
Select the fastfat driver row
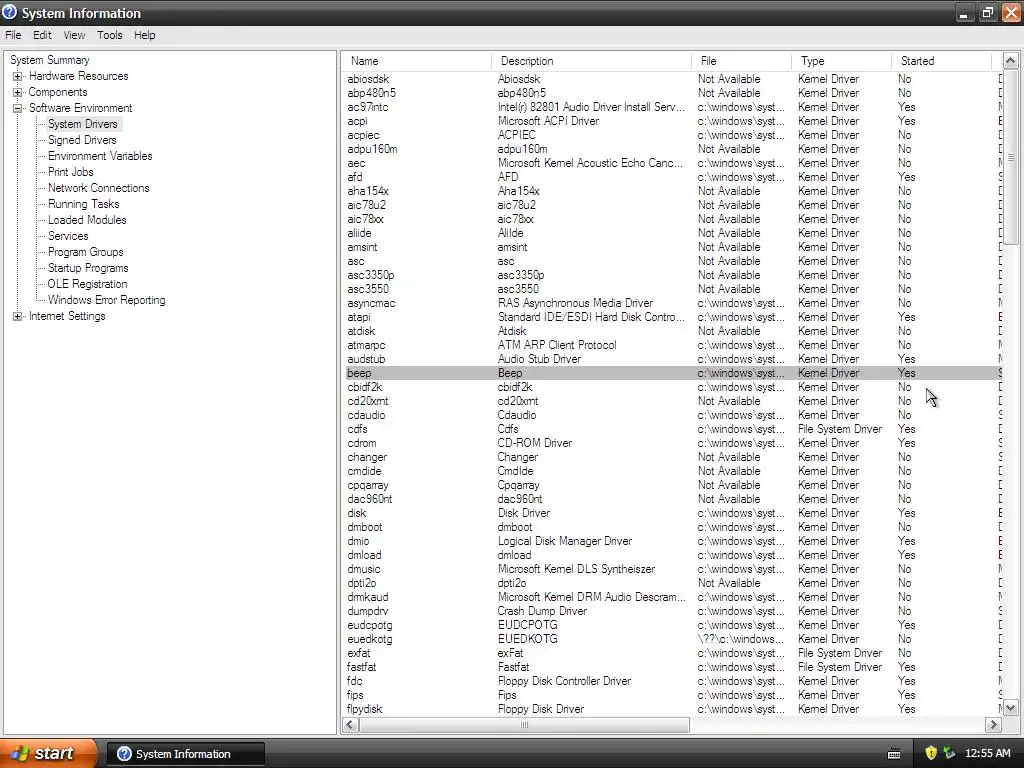pyautogui.click(x=673, y=667)
